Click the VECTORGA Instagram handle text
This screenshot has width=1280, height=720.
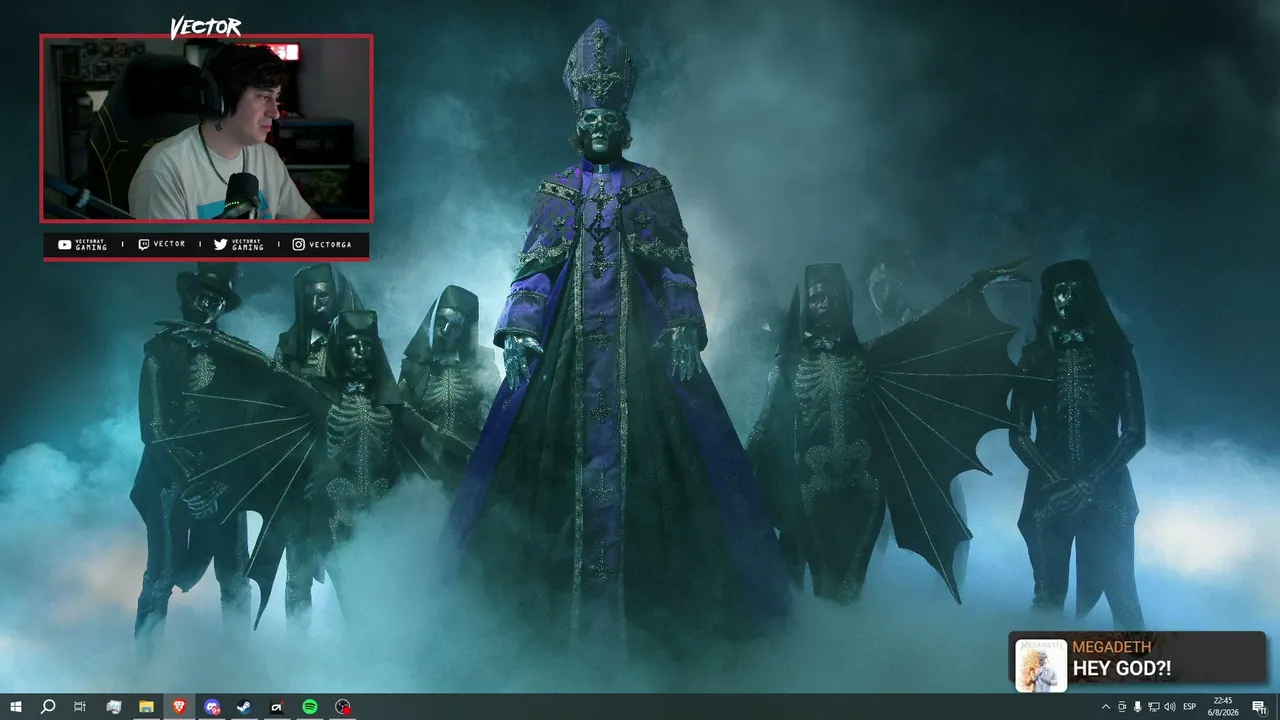click(330, 244)
